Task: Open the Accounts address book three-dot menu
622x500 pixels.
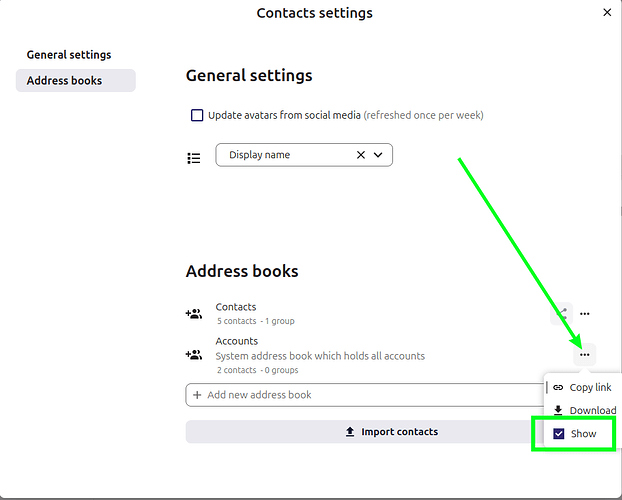Action: [x=585, y=354]
